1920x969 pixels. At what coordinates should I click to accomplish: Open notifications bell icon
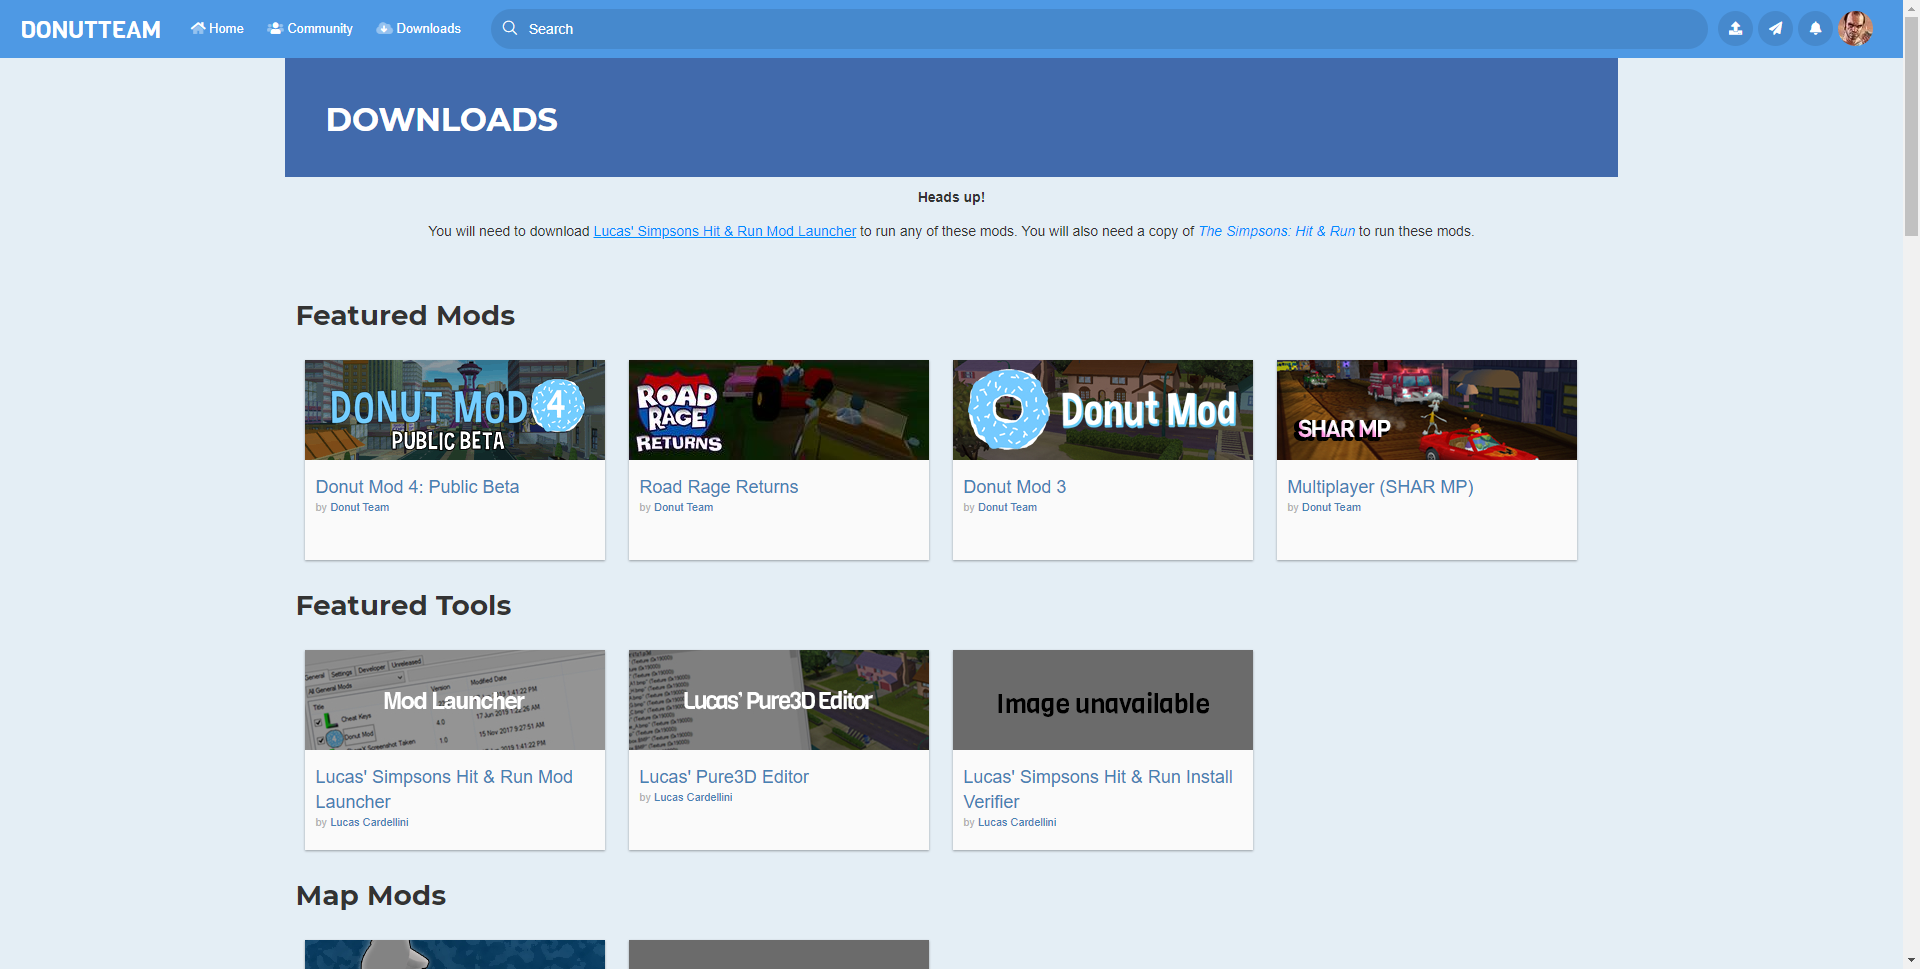pos(1815,29)
